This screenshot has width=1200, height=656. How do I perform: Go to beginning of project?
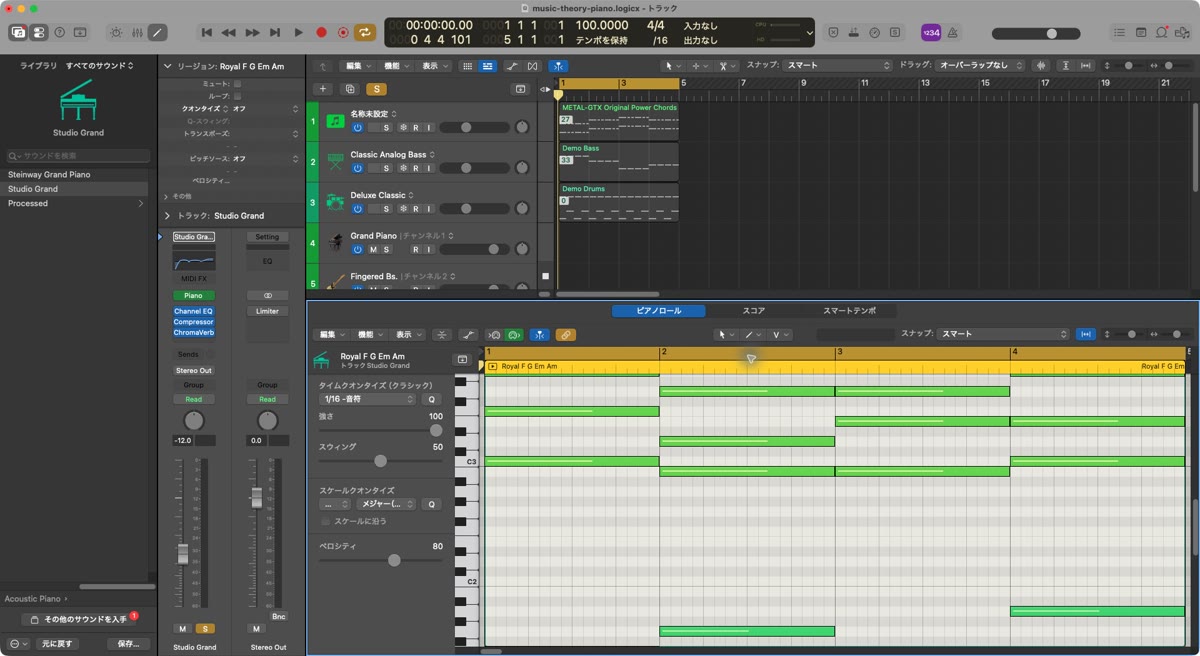tap(207, 32)
